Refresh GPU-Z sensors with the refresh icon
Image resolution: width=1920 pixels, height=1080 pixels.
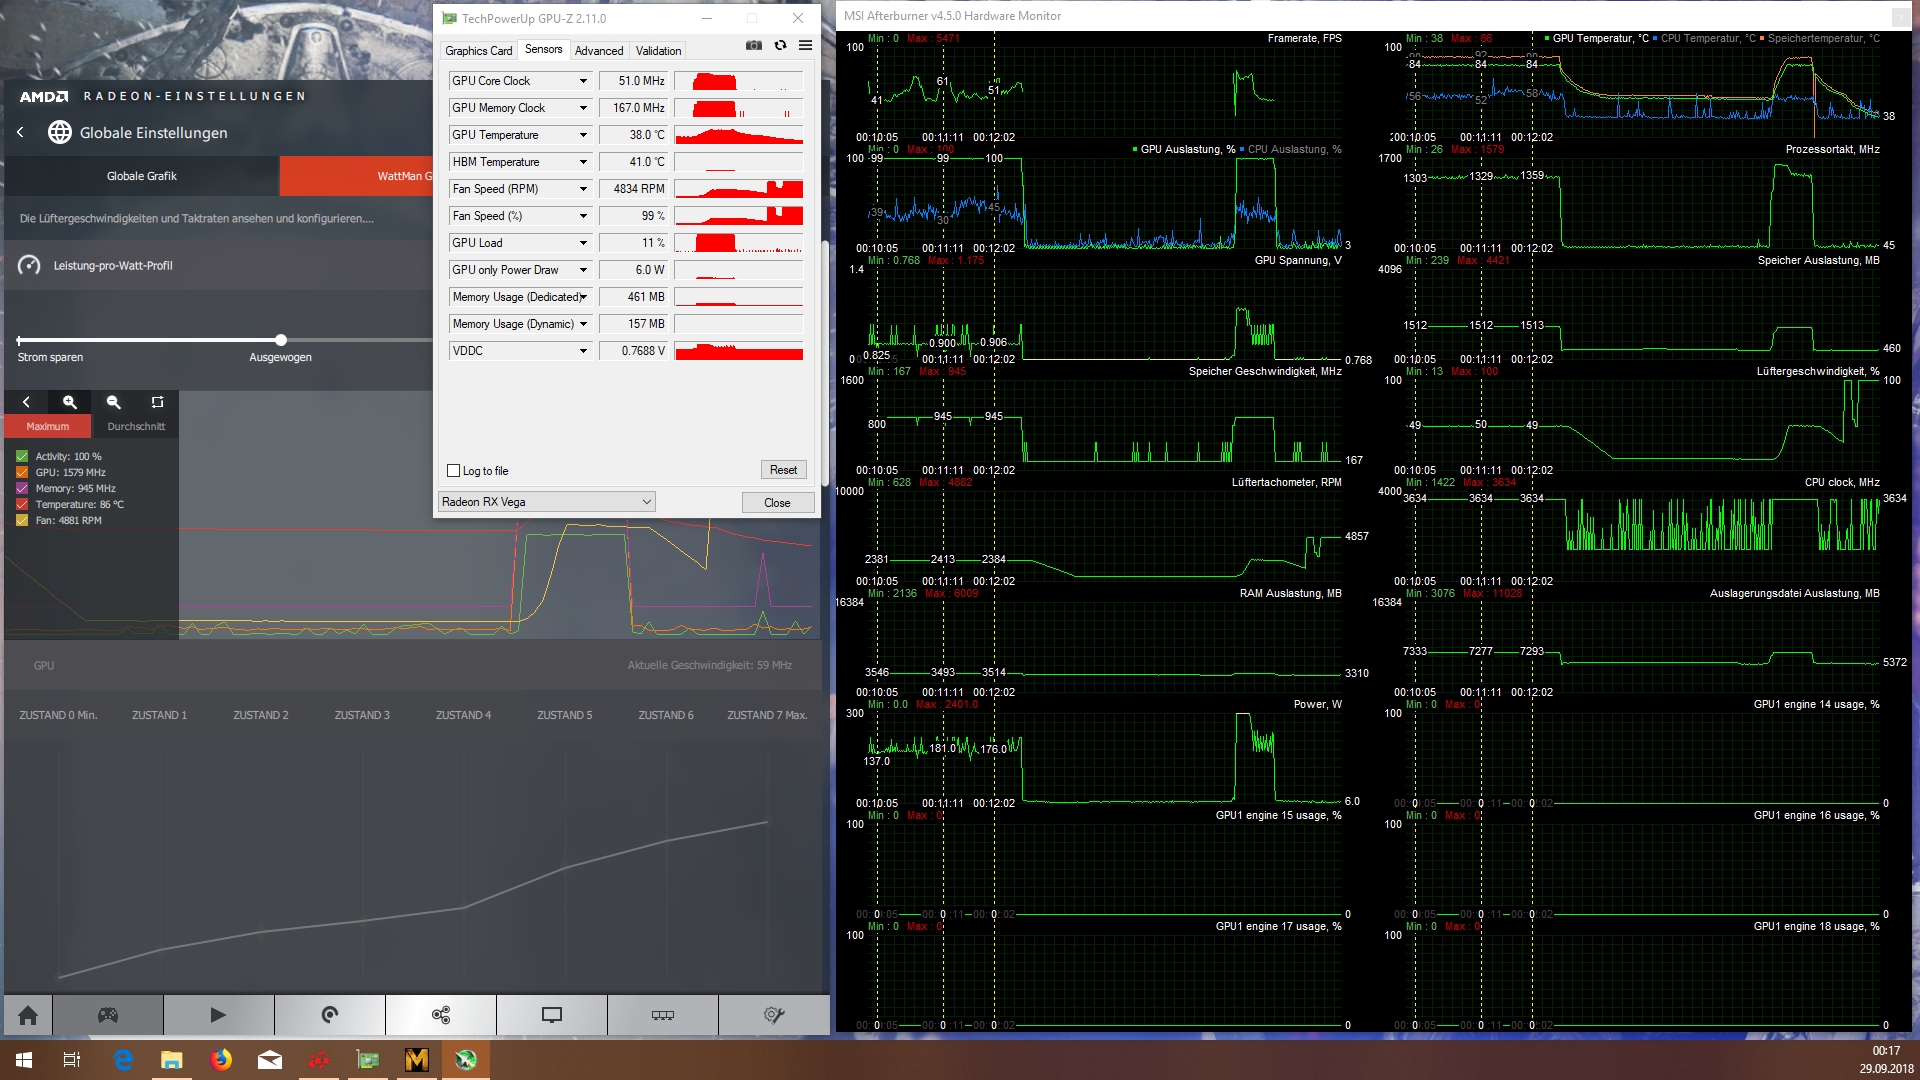pos(780,46)
